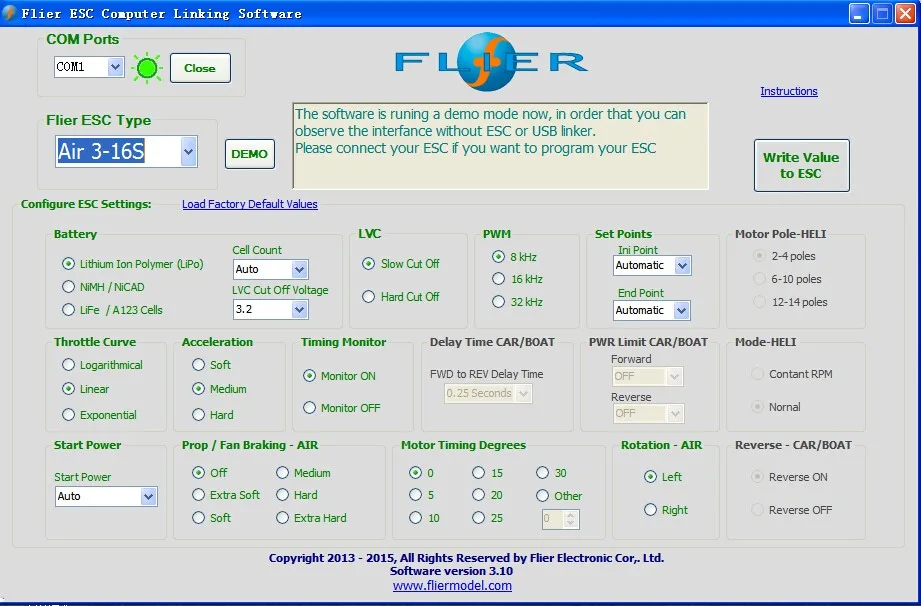Set throttle curve to Exponential
The width and height of the screenshot is (921, 606).
[x=69, y=415]
